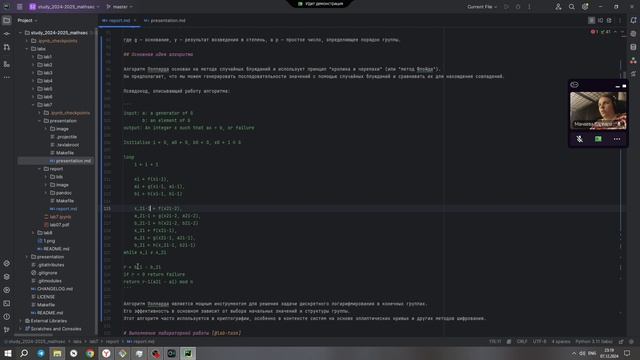This screenshot has height=360, width=640.
Task: Close the report.md tab
Action: pos(135,20)
